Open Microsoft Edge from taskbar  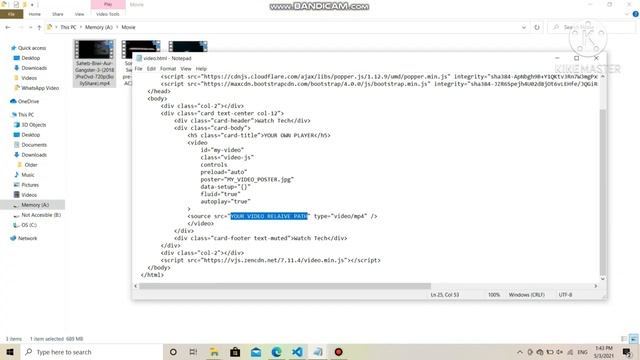pos(276,352)
